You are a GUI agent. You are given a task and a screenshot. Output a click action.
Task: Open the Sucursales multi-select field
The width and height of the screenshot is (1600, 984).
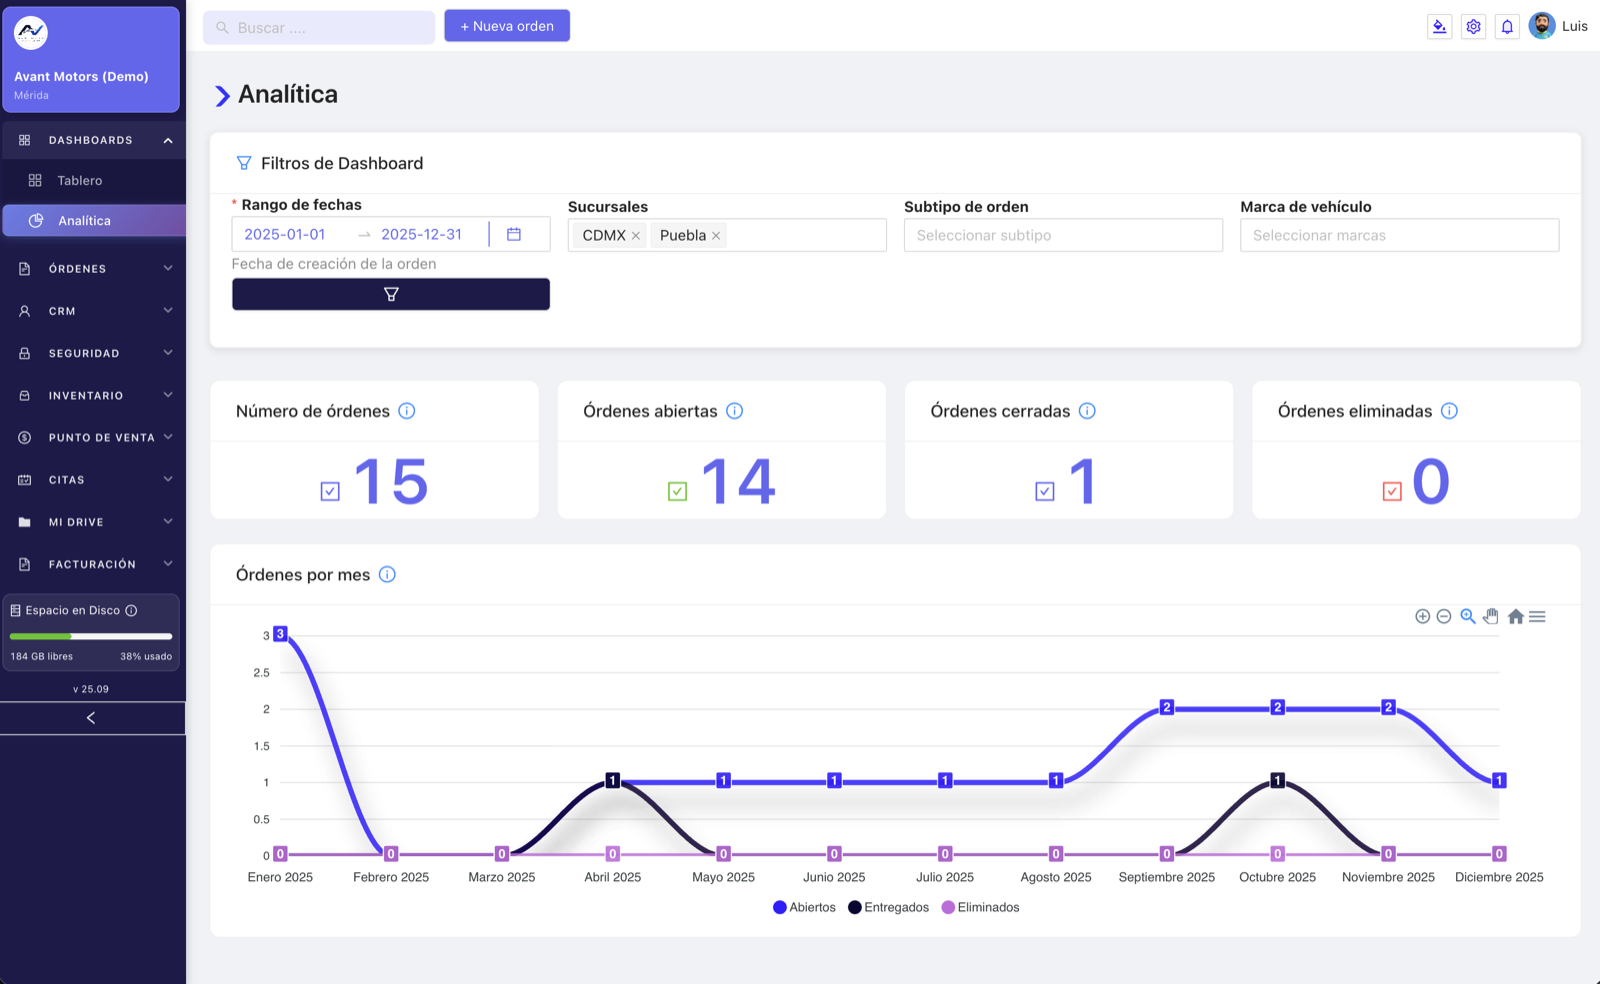tap(727, 235)
